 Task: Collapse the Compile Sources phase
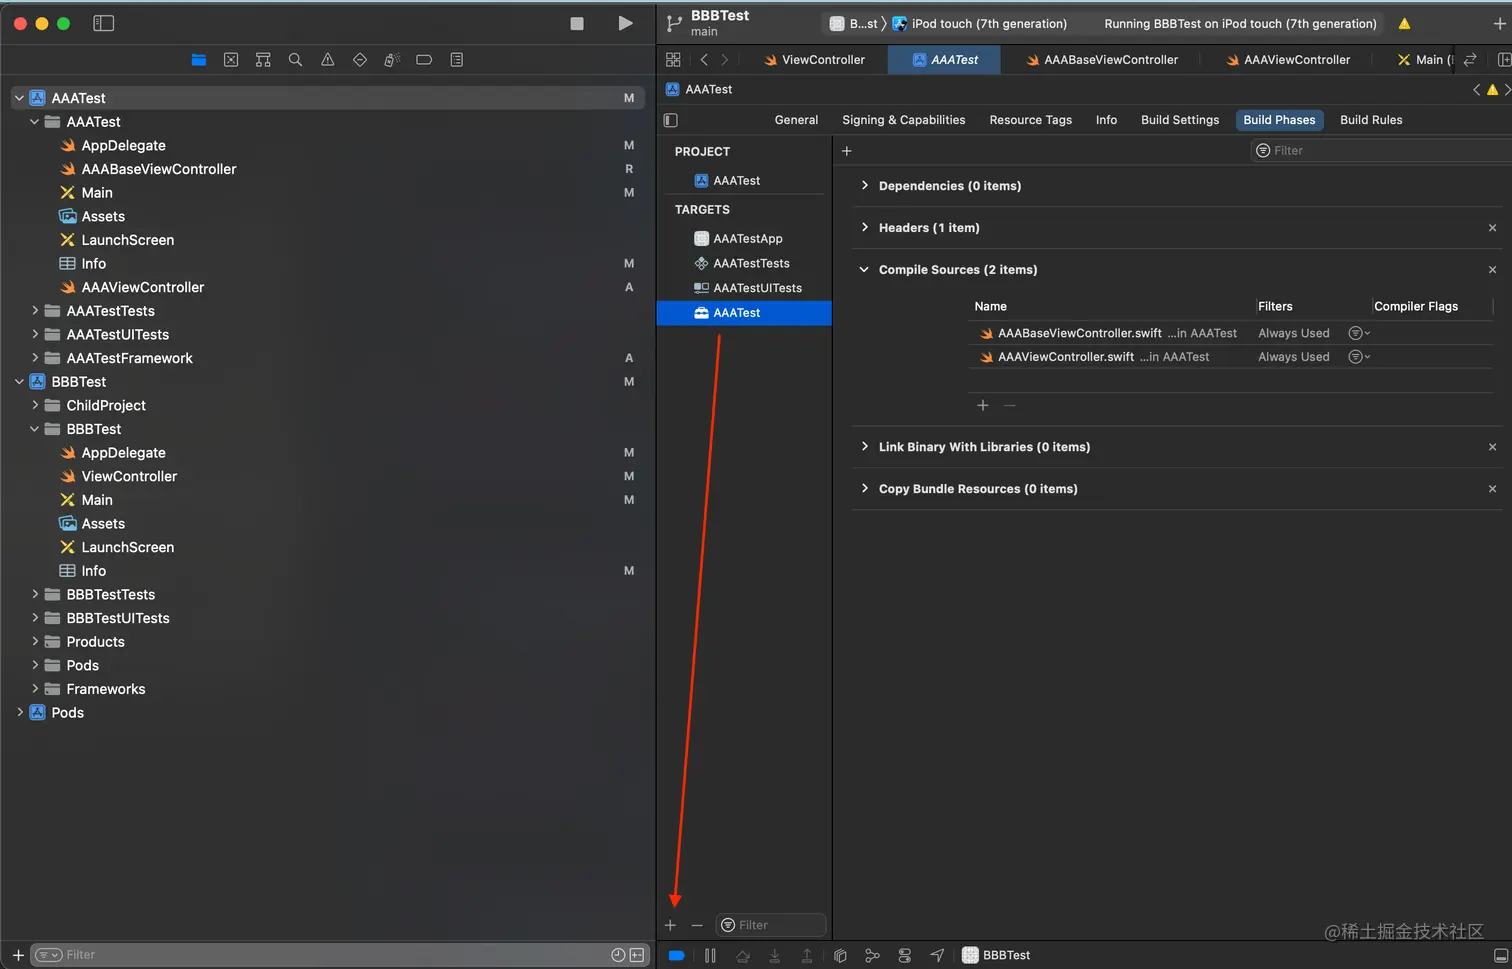(x=864, y=270)
